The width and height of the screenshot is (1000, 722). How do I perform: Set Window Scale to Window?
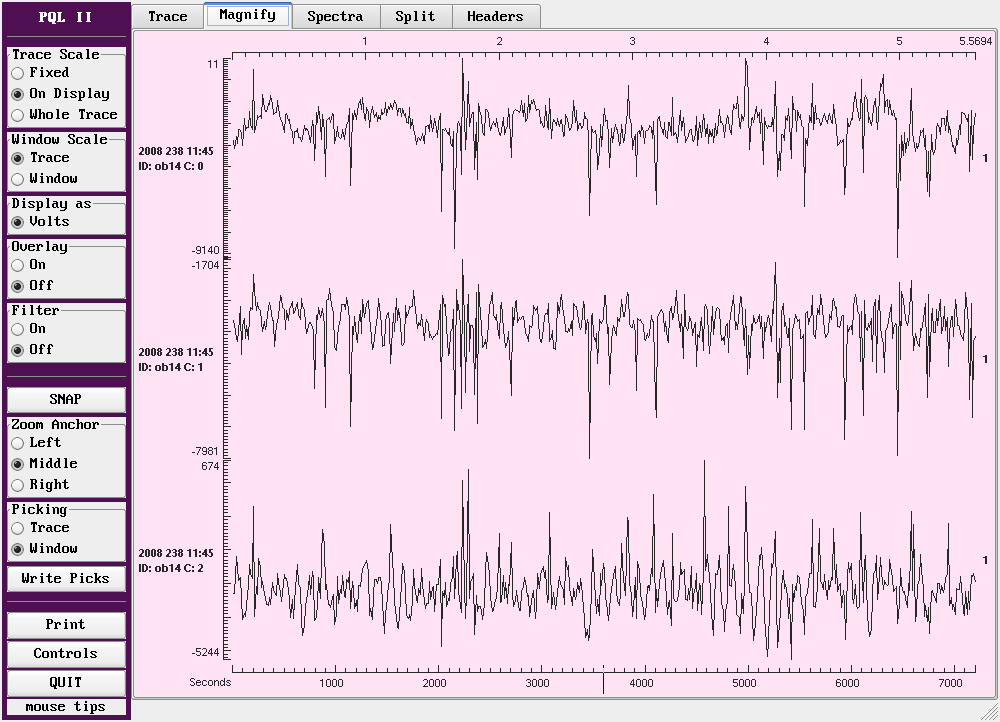pyautogui.click(x=18, y=179)
